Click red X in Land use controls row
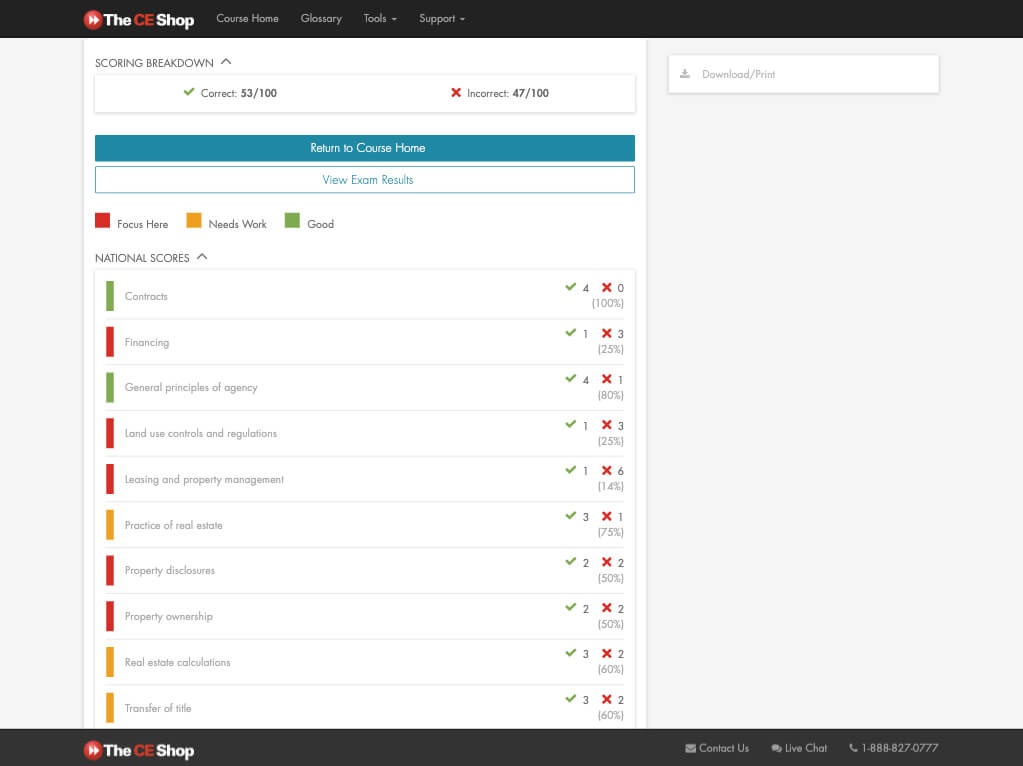Image resolution: width=1023 pixels, height=766 pixels. 607,424
